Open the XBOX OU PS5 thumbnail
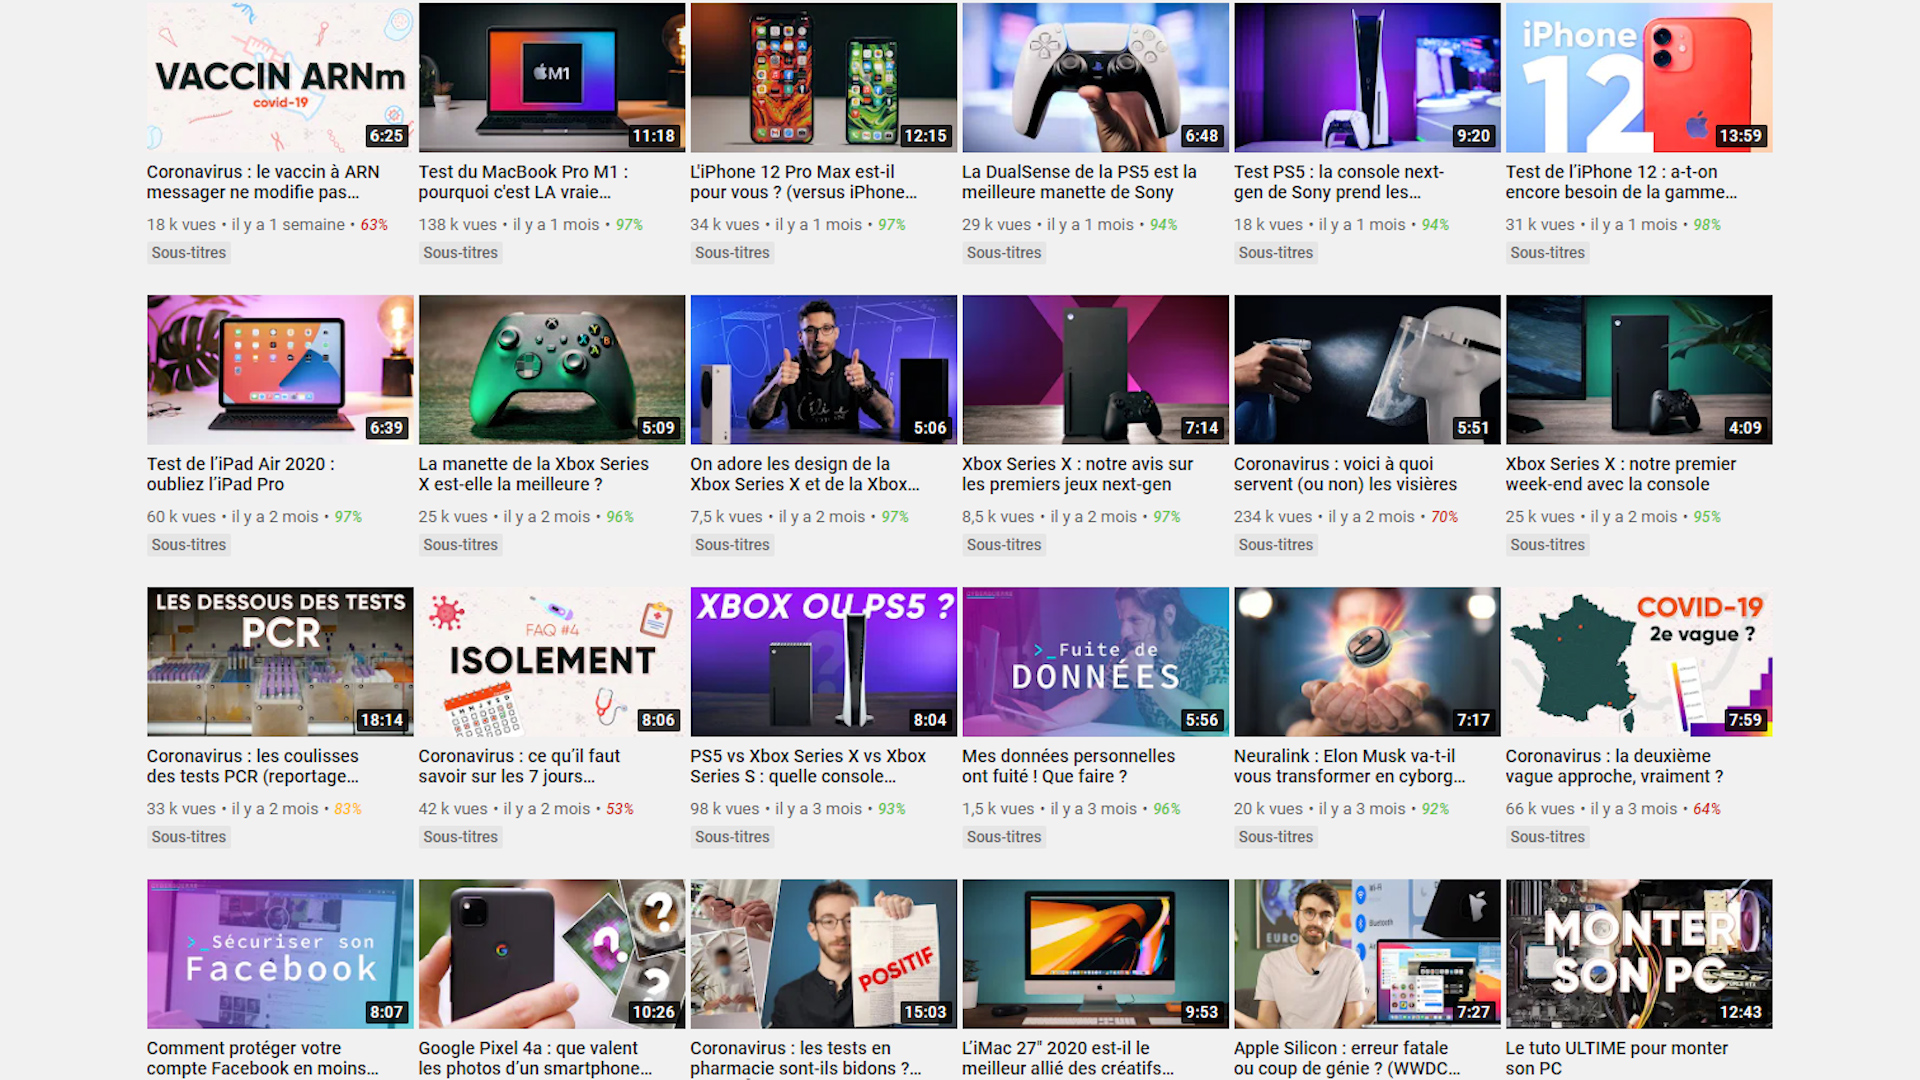The height and width of the screenshot is (1080, 1920). point(824,661)
